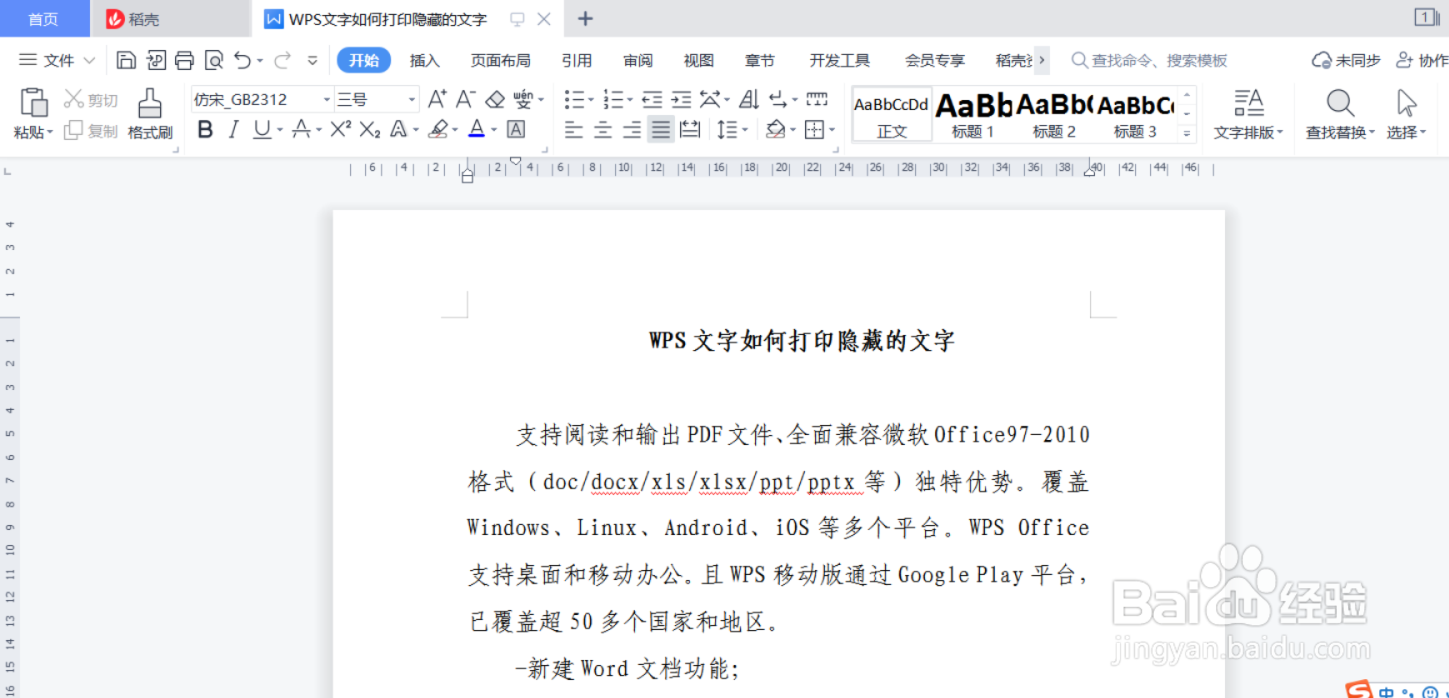Open font size dropdown 三号
1449x698 pixels.
pyautogui.click(x=412, y=99)
